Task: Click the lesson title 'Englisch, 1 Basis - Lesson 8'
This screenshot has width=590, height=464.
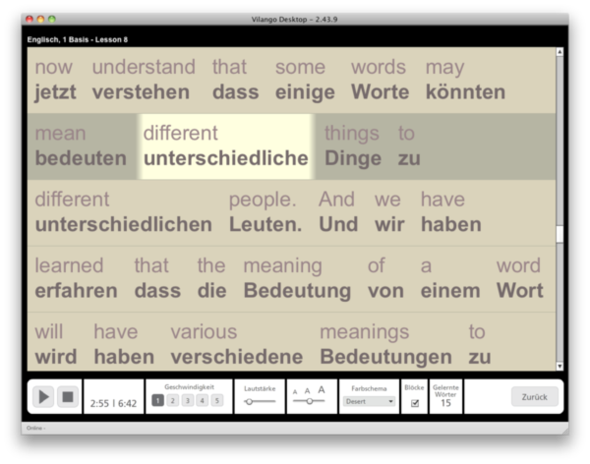Action: [x=78, y=40]
